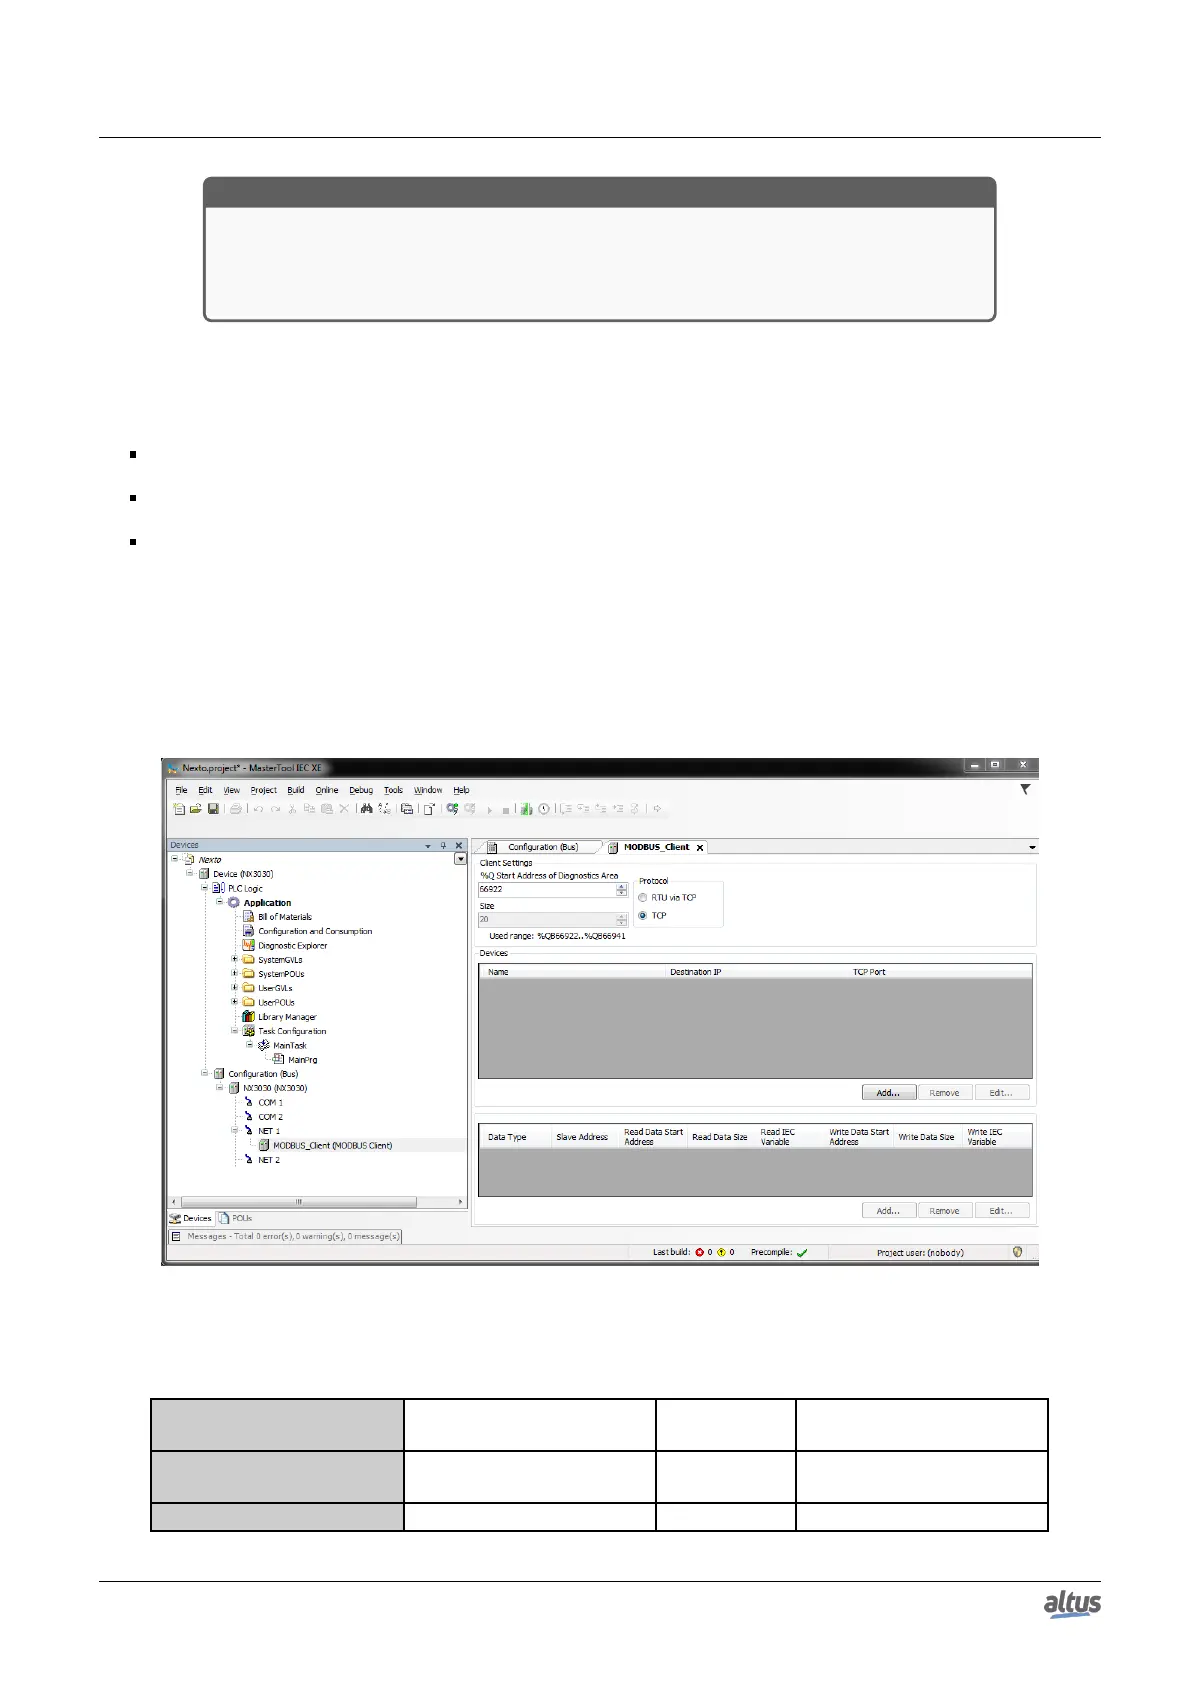Select the TCP protocol radio button

(x=643, y=916)
